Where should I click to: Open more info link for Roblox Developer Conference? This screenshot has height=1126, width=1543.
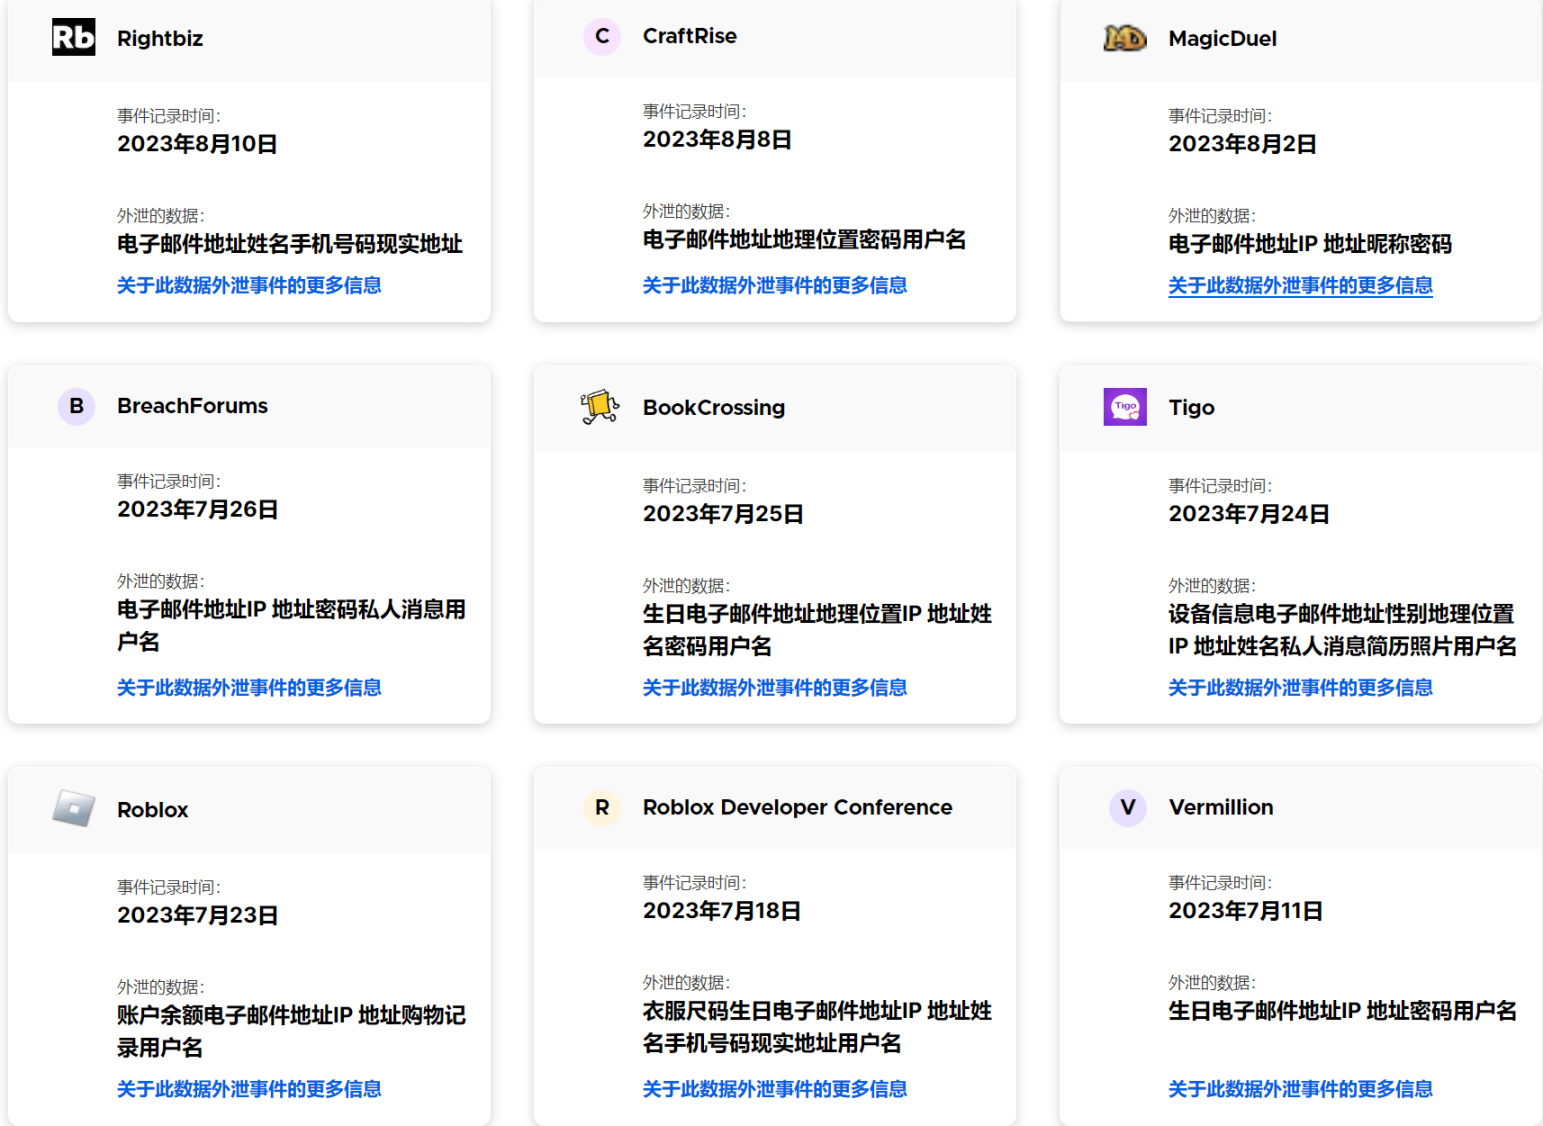tap(775, 1088)
